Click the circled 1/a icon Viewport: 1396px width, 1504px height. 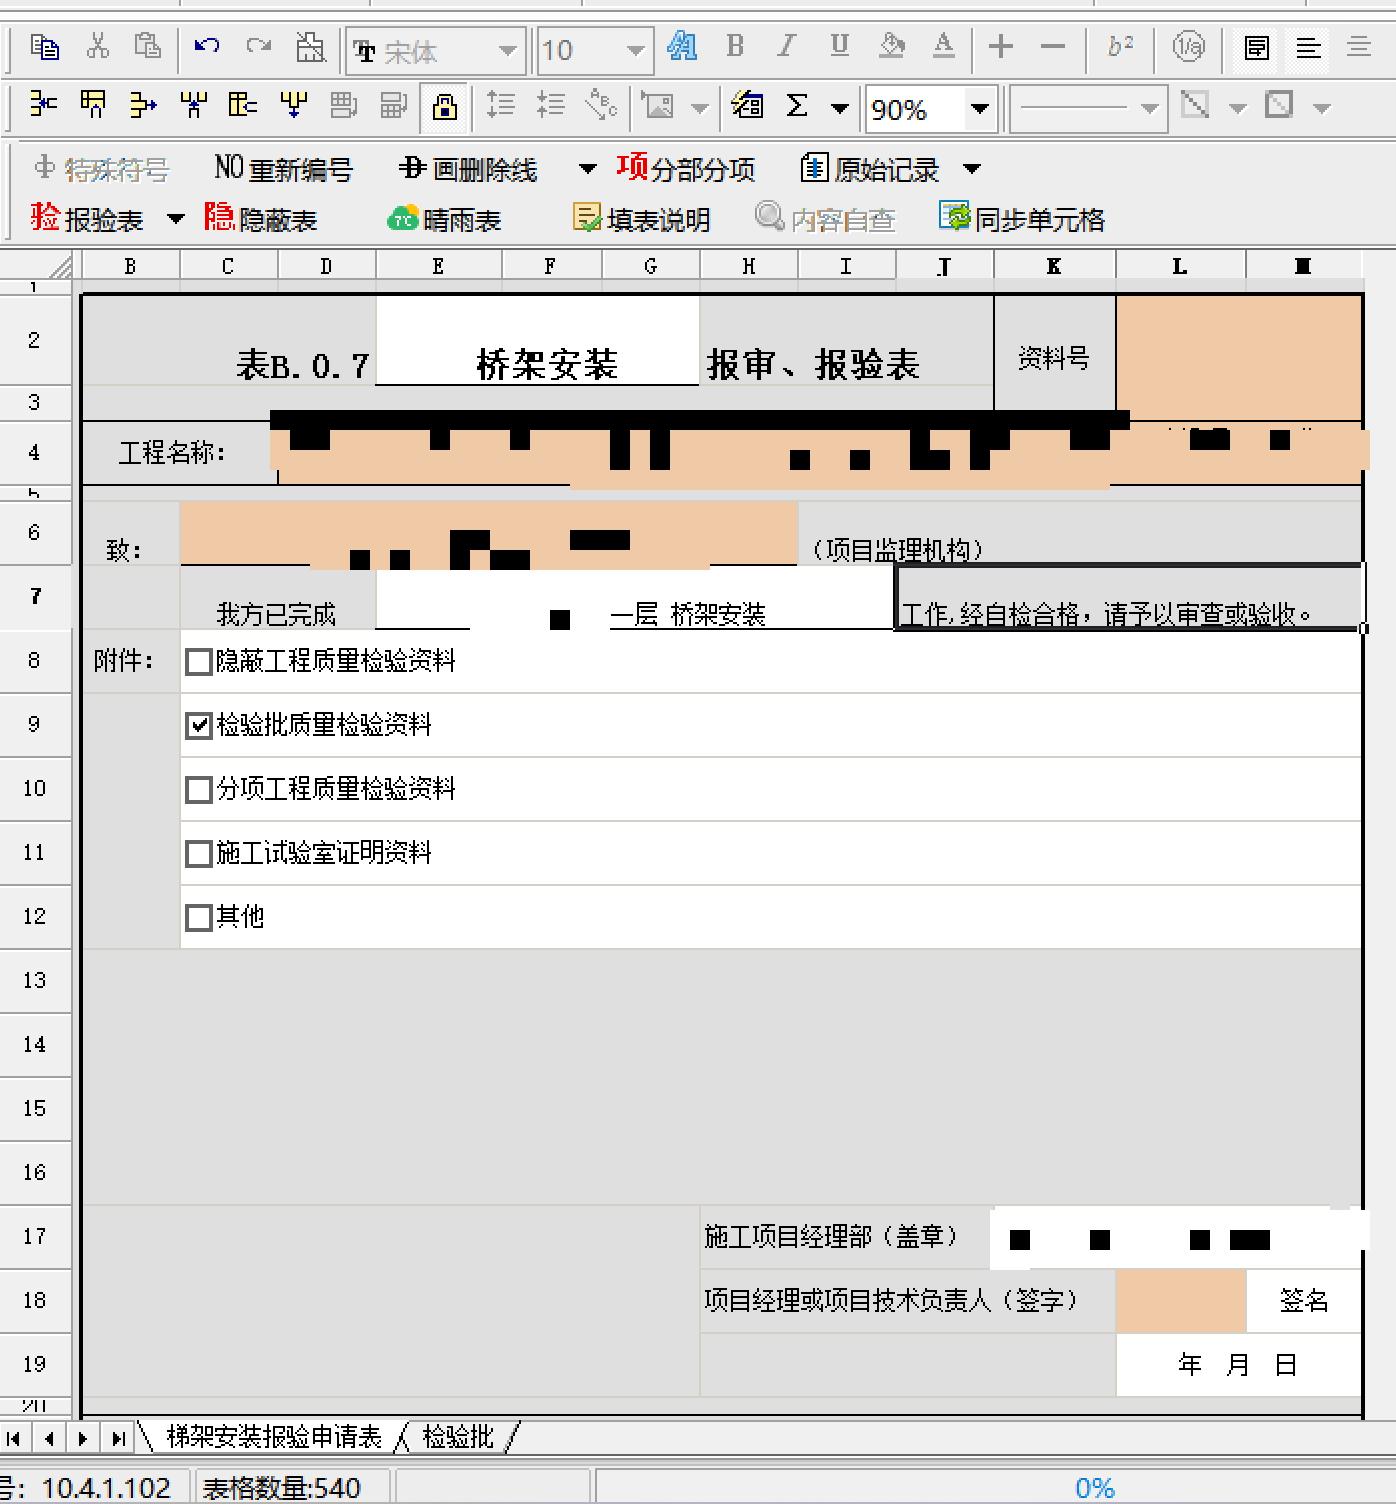coord(1188,46)
